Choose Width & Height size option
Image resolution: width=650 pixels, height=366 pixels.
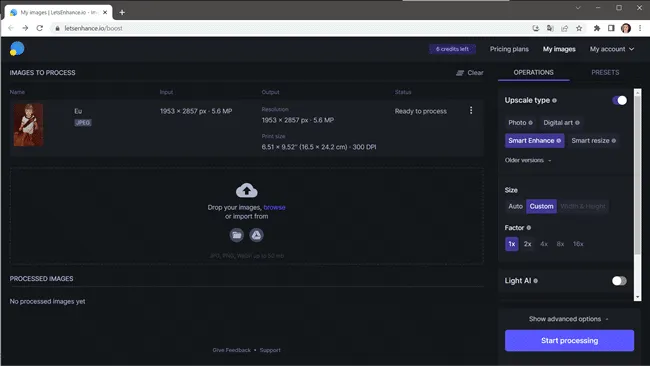tap(582, 206)
